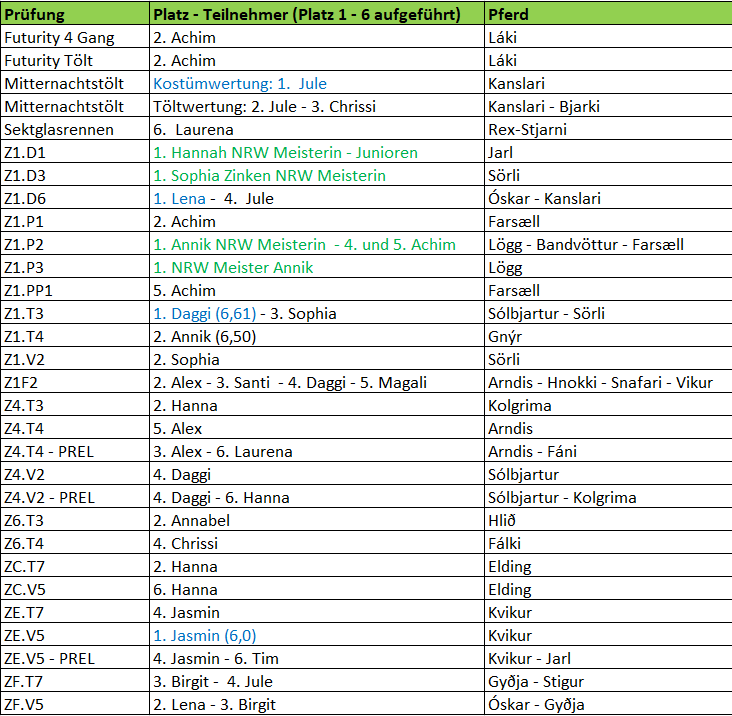Image resolution: width=732 pixels, height=716 pixels.
Task: Click the 'Z4.T4 - PREL' cell
Action: click(75, 450)
